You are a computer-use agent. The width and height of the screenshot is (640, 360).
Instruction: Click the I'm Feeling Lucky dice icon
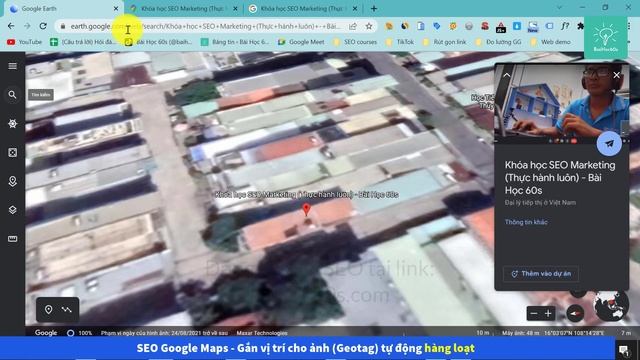click(x=13, y=153)
